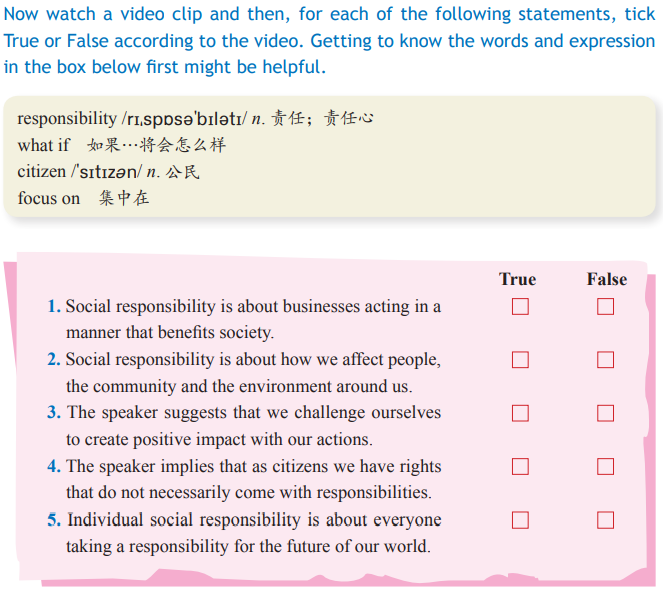Viewport: 663px width, 589px height.
Task: Check the False box for statement 3
Action: pos(605,413)
